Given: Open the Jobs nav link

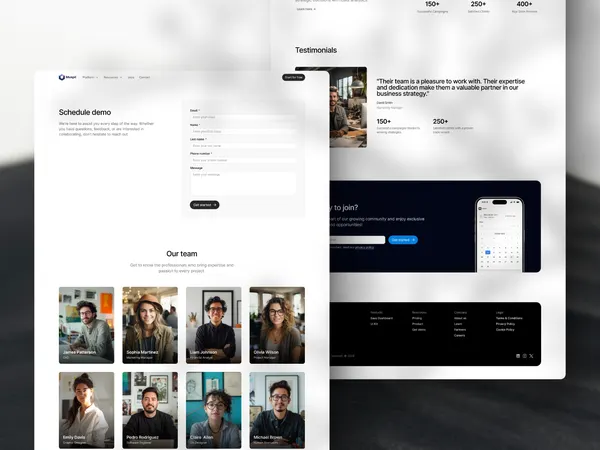Looking at the screenshot, I should click(131, 77).
